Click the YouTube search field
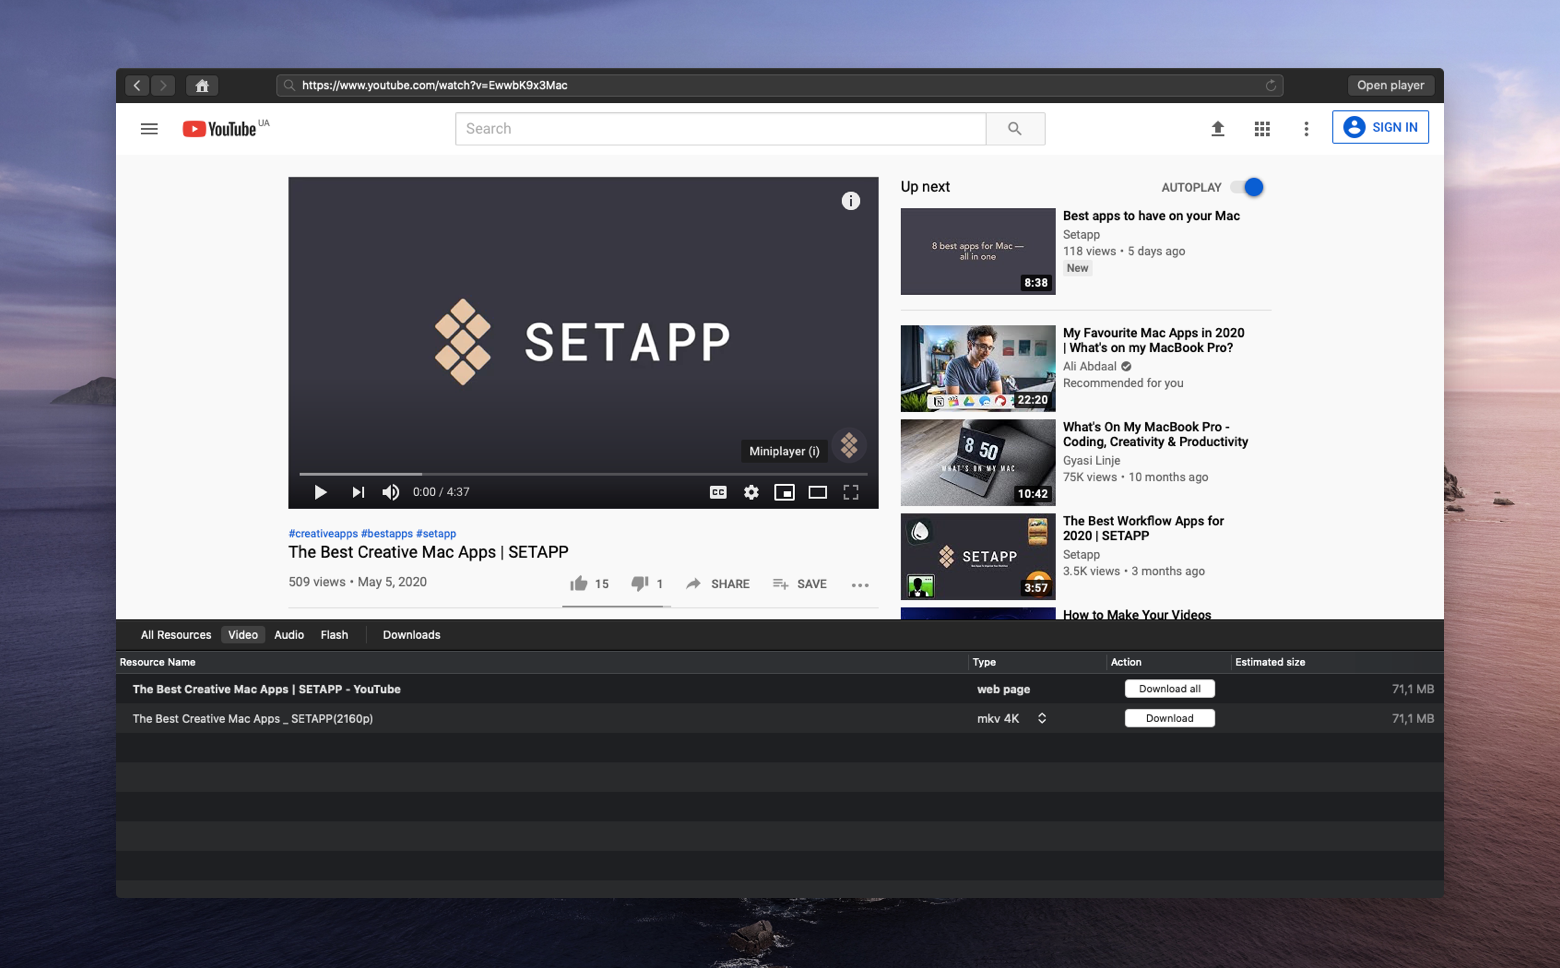The height and width of the screenshot is (968, 1560). [721, 129]
